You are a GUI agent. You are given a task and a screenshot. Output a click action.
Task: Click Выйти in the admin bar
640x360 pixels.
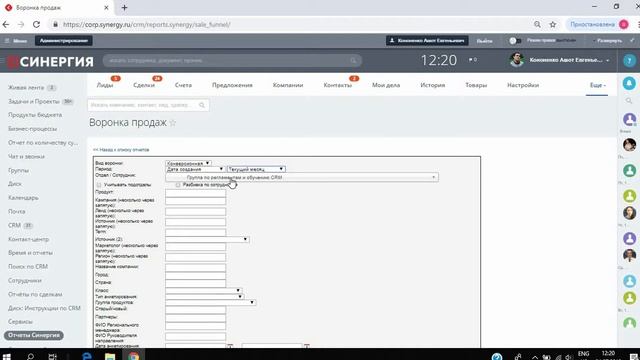(x=484, y=41)
